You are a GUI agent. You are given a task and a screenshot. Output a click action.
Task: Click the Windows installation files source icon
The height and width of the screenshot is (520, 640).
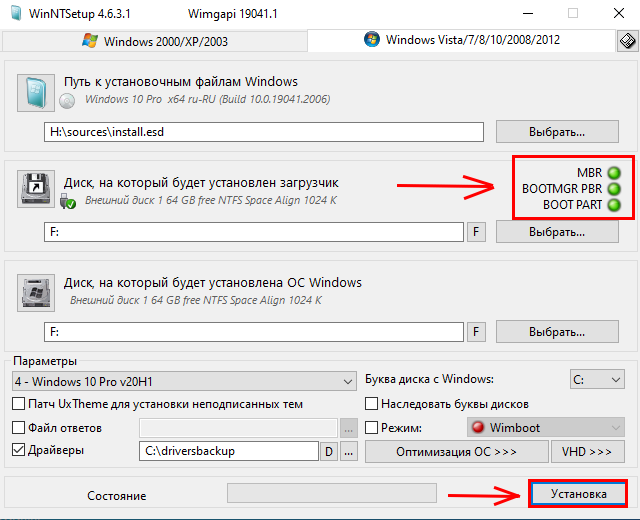(x=36, y=93)
